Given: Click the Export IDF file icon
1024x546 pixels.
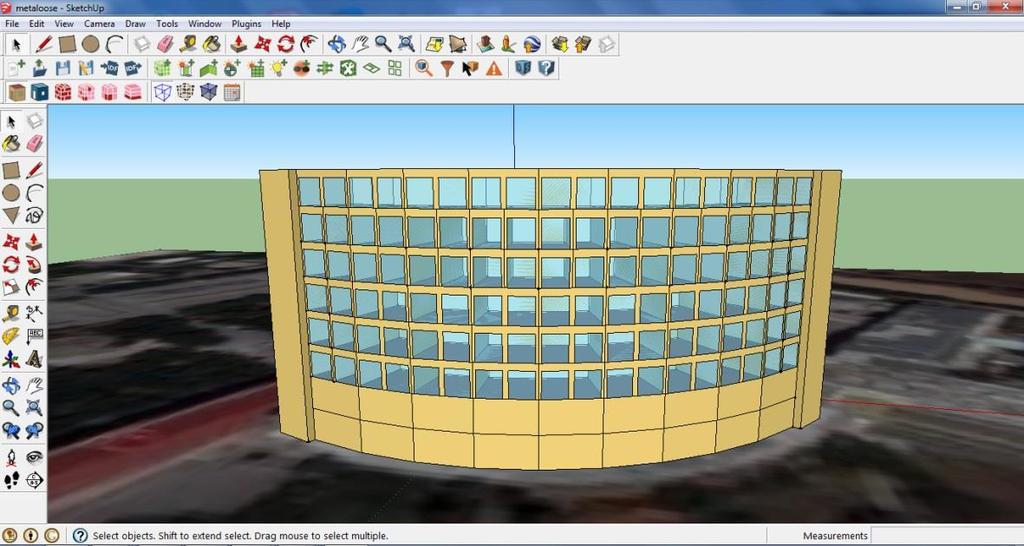Looking at the screenshot, I should click(133, 68).
